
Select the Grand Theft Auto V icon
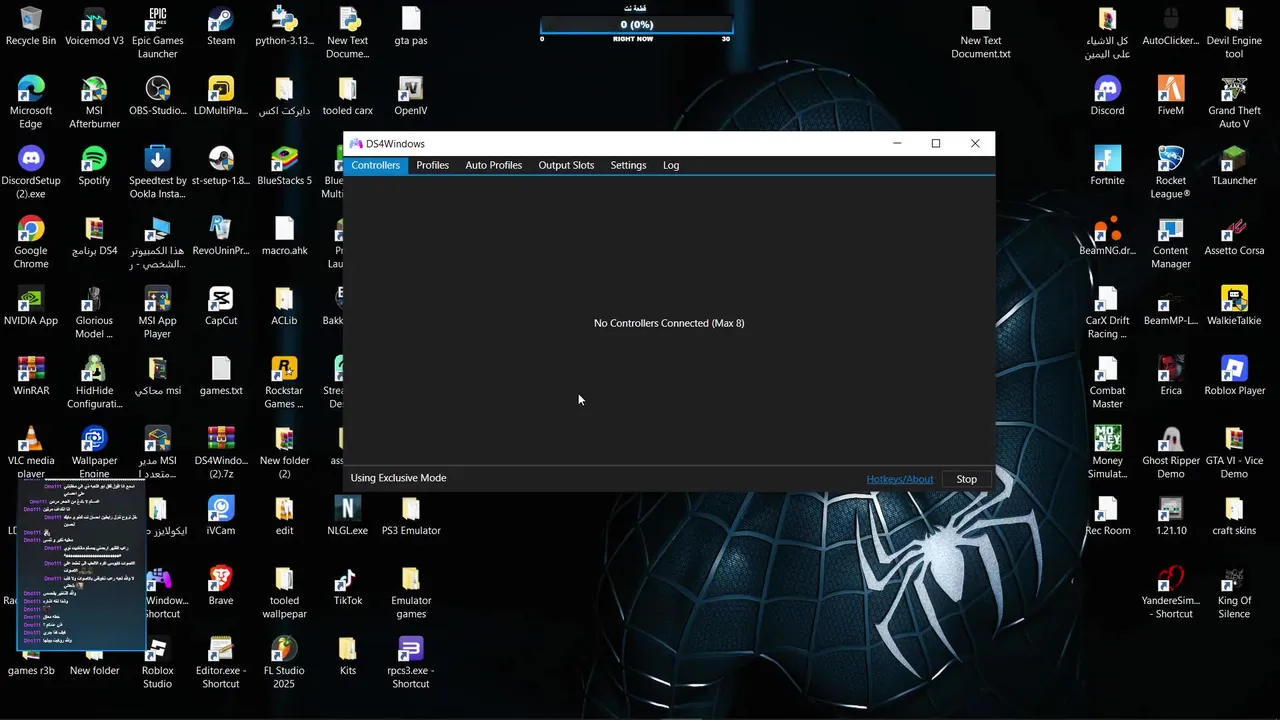1234,103
